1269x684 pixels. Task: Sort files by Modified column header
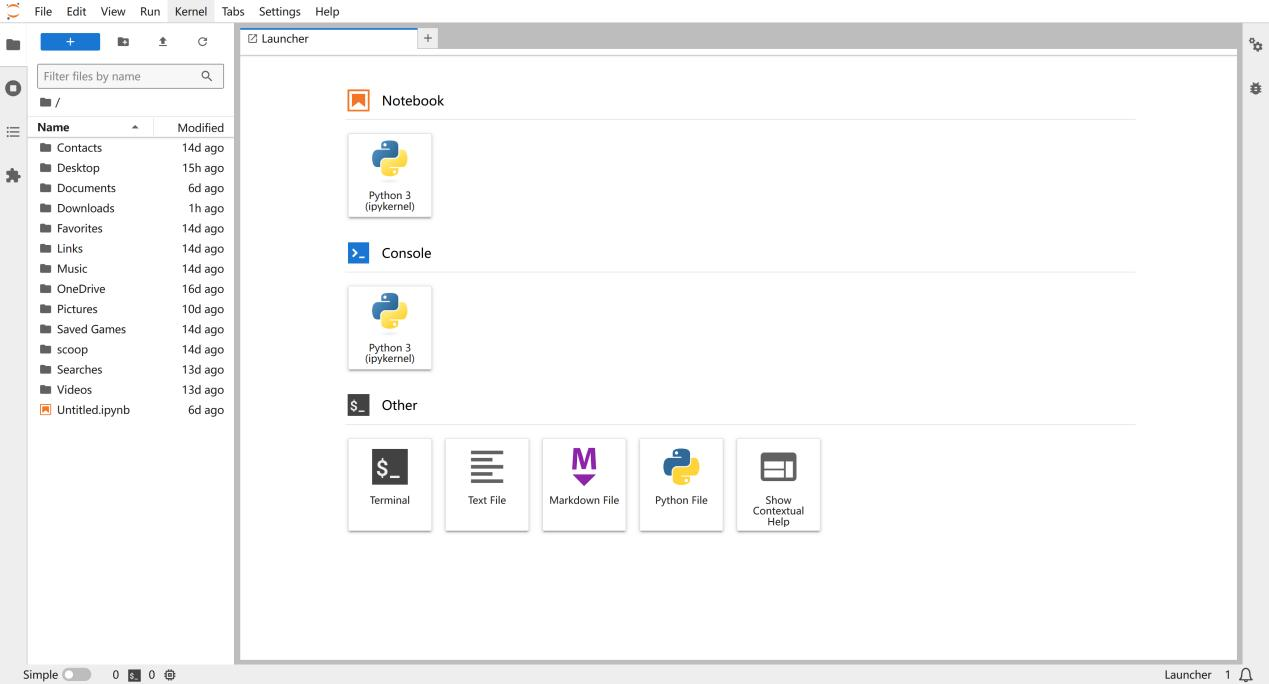(193, 127)
